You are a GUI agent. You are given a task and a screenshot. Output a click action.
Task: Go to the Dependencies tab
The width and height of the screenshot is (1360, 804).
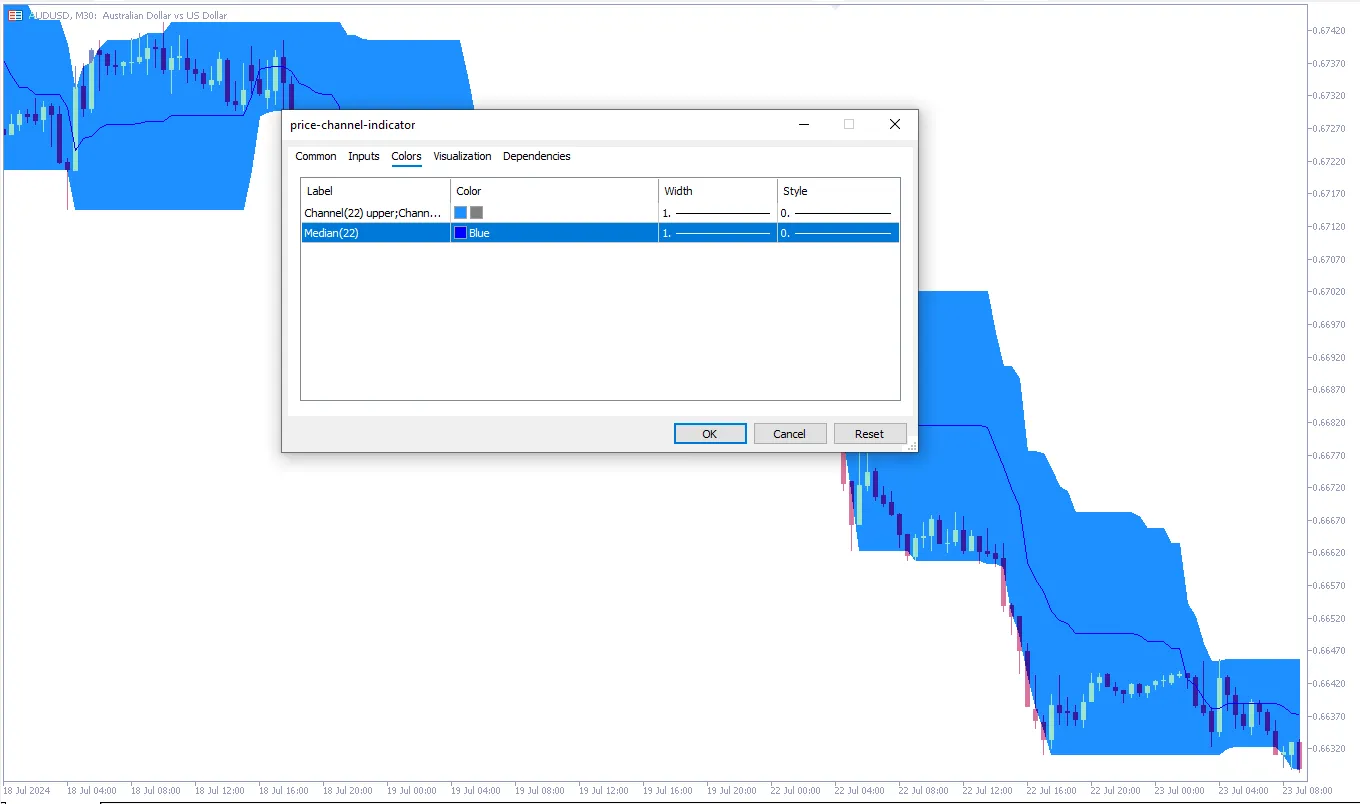[x=536, y=156]
